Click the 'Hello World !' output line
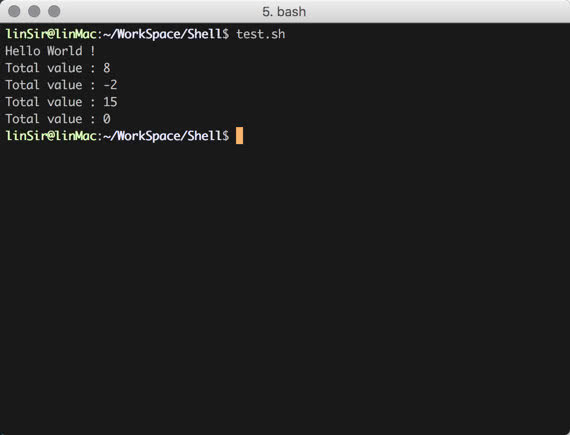Screen dimensions: 570x435 point(50,51)
